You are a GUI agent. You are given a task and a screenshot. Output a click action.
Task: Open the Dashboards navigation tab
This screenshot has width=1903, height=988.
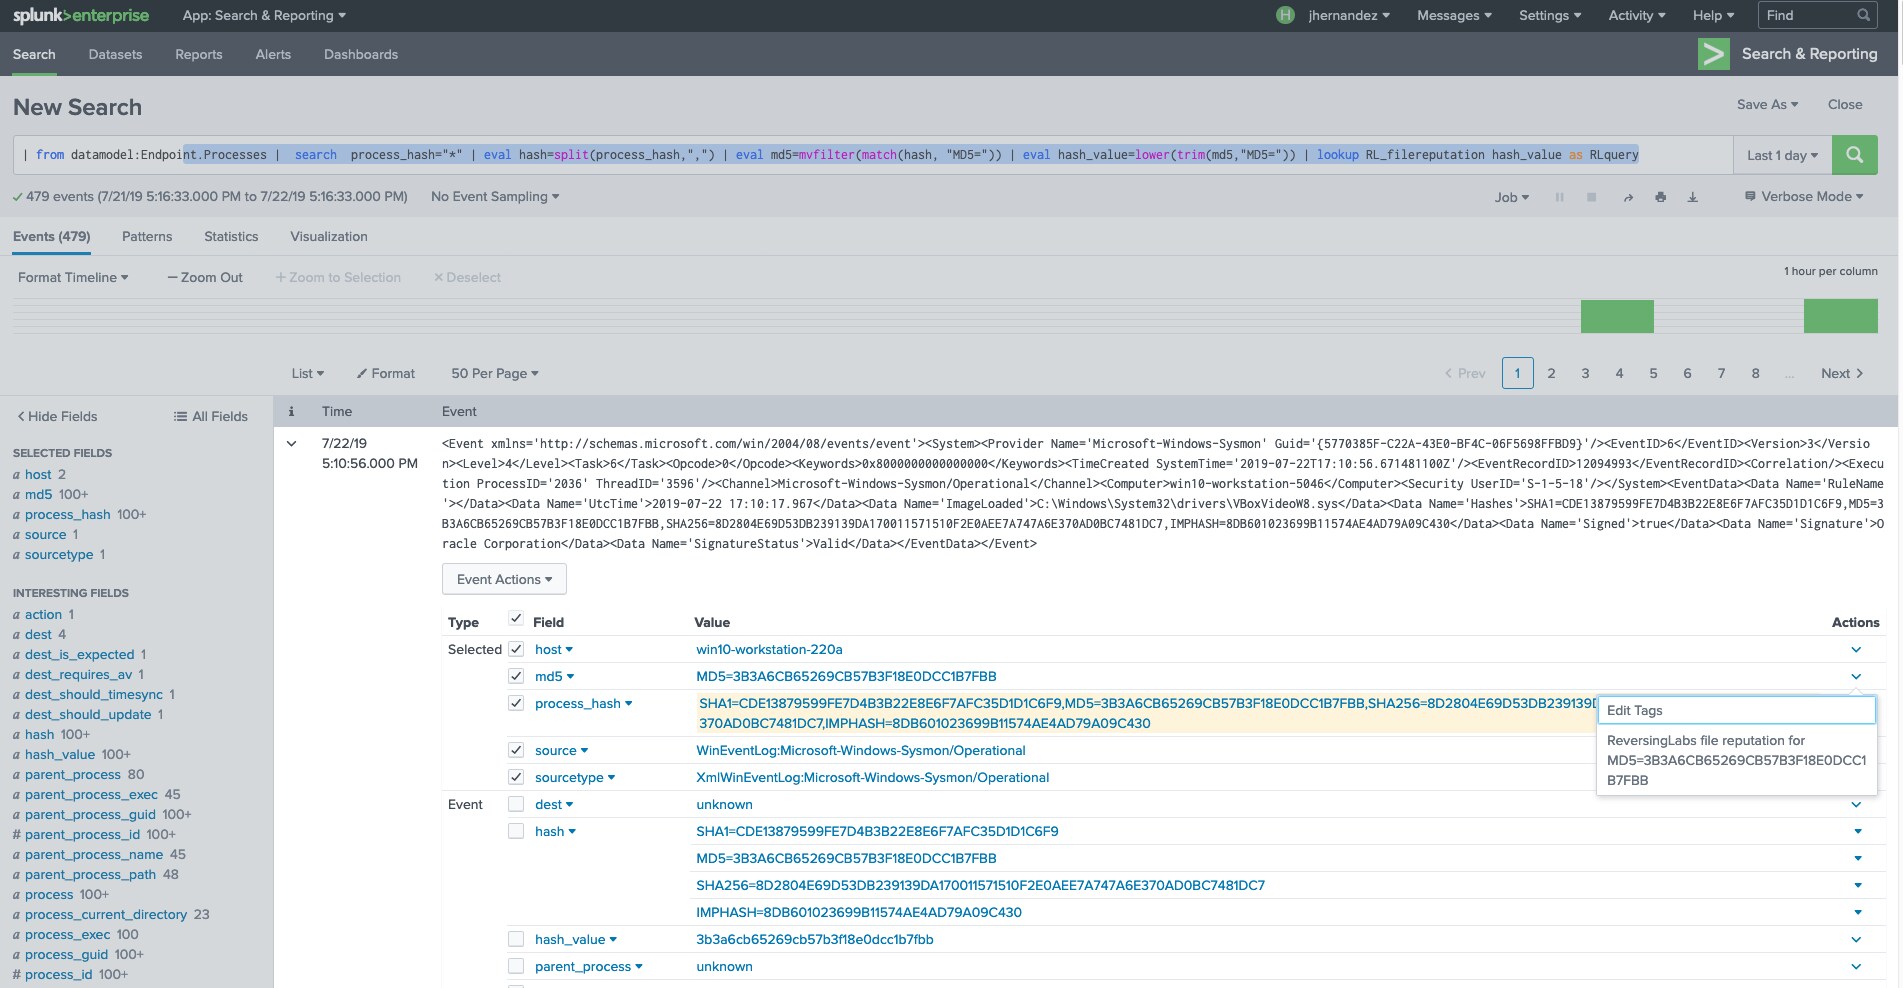tap(361, 54)
